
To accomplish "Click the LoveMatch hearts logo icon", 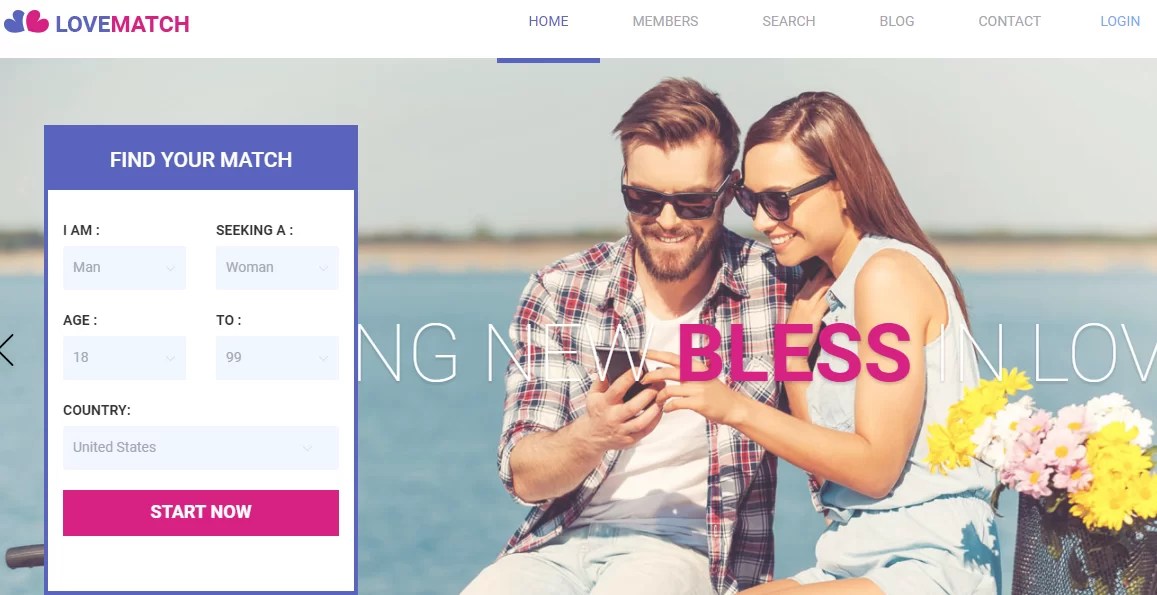I will click(26, 22).
